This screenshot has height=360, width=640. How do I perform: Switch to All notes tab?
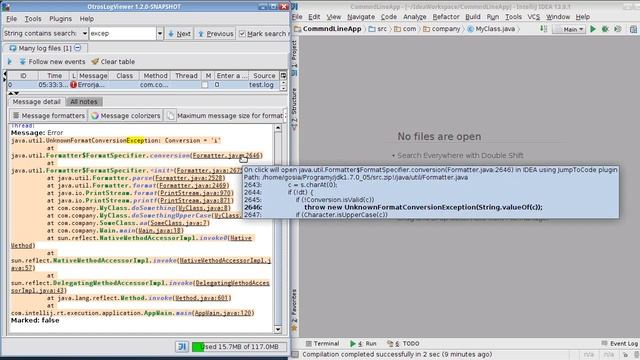pos(84,102)
